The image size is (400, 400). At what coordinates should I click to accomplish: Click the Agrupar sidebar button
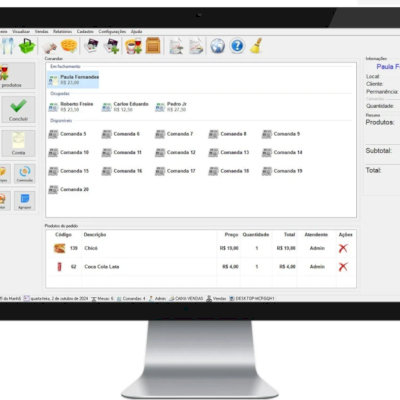(x=25, y=200)
